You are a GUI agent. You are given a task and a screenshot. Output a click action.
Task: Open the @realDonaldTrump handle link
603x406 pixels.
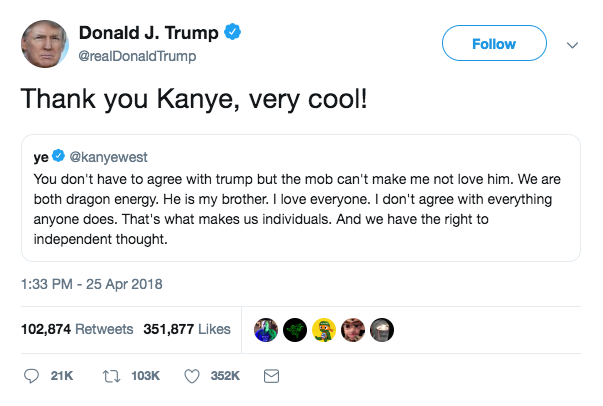coord(137,56)
